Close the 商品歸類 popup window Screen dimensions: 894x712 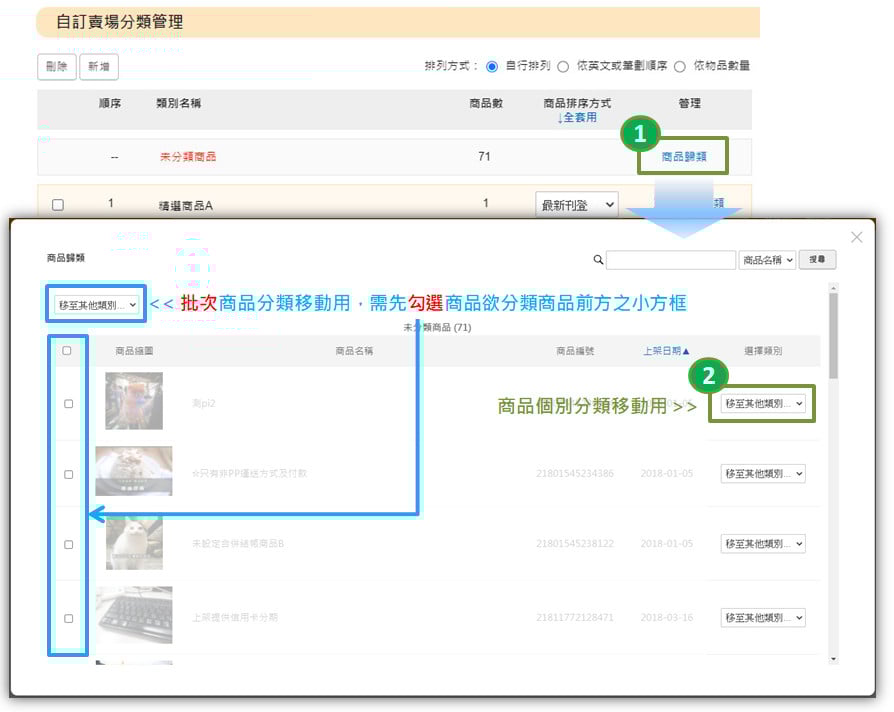[x=856, y=238]
